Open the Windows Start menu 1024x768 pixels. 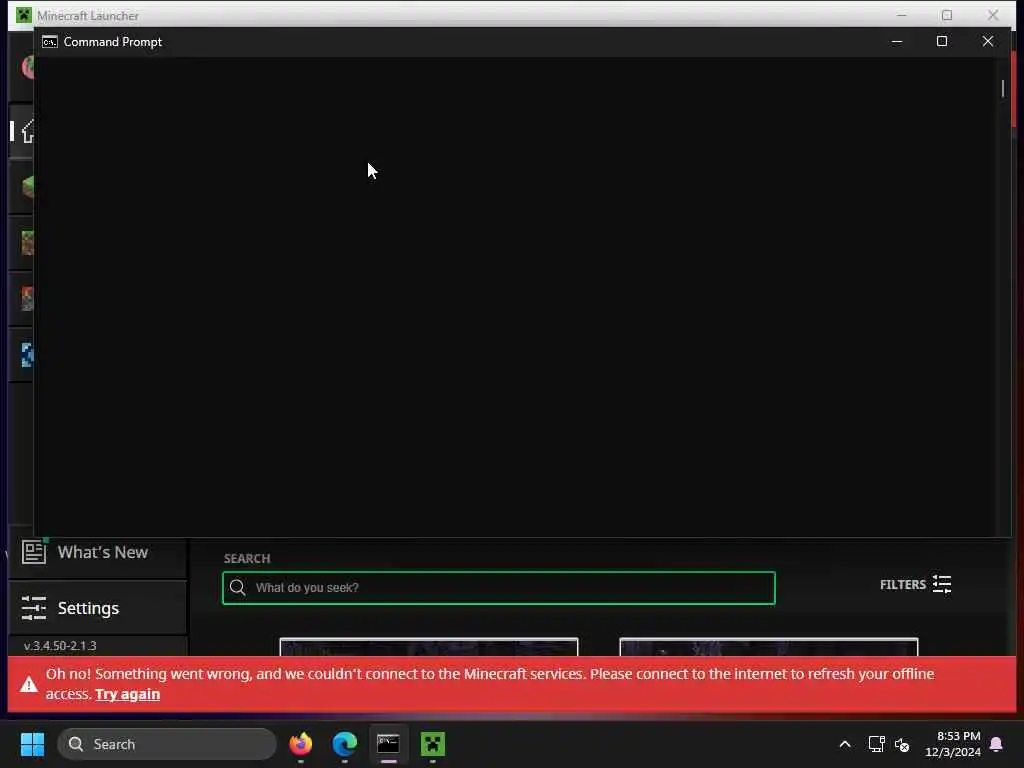pos(32,744)
